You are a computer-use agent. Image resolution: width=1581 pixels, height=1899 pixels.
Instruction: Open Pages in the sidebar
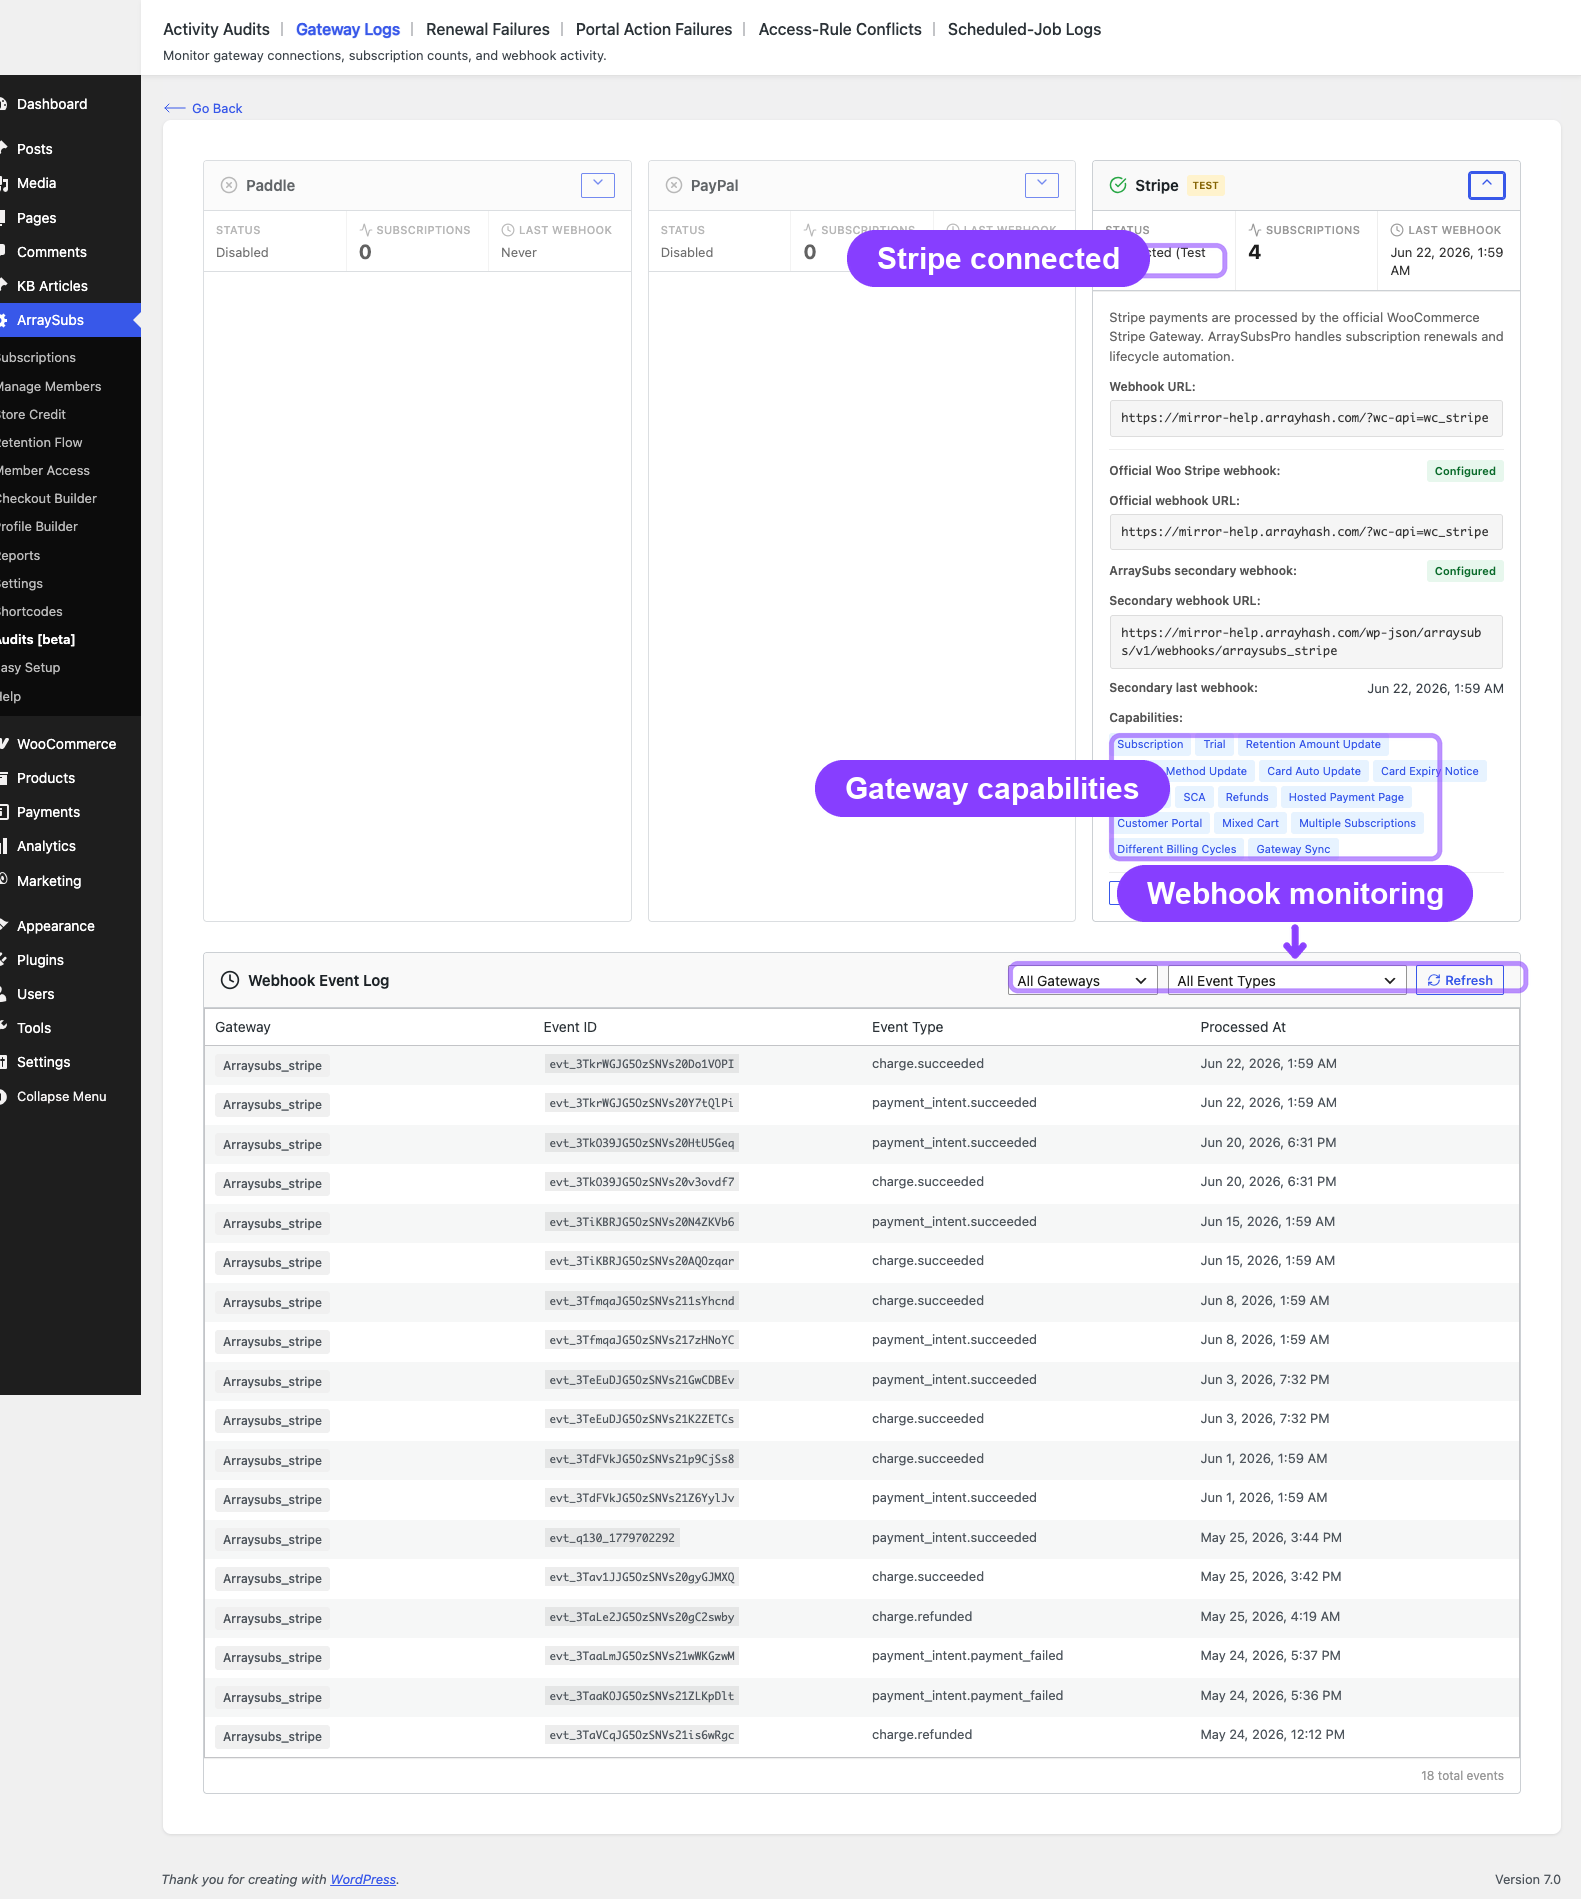pyautogui.click(x=70, y=218)
